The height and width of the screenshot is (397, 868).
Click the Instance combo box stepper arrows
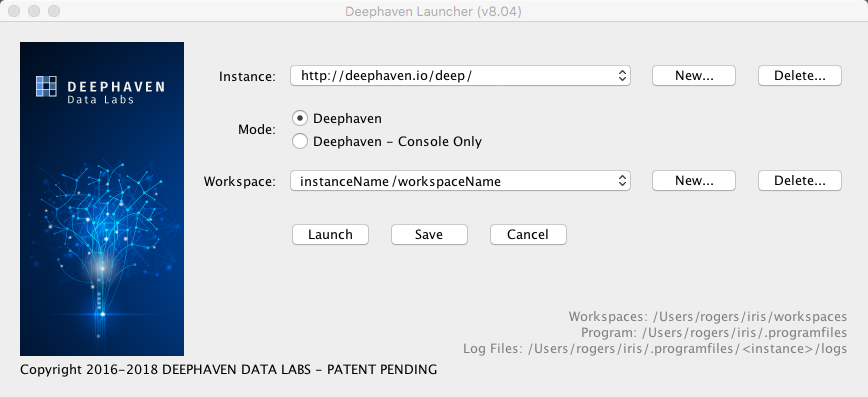click(622, 76)
